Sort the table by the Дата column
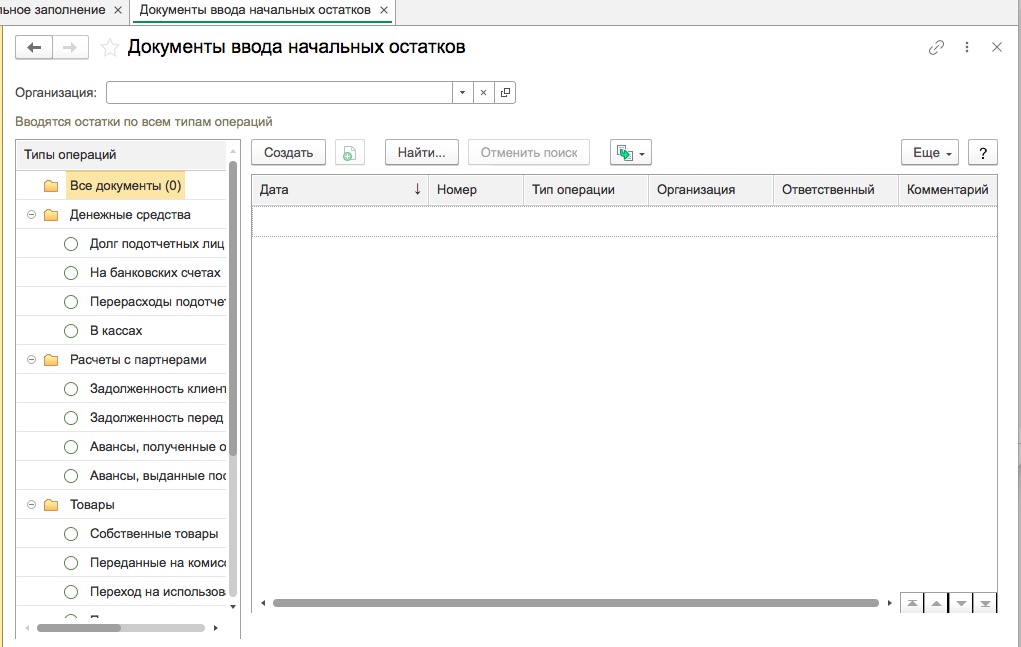This screenshot has width=1021, height=647. (340, 190)
